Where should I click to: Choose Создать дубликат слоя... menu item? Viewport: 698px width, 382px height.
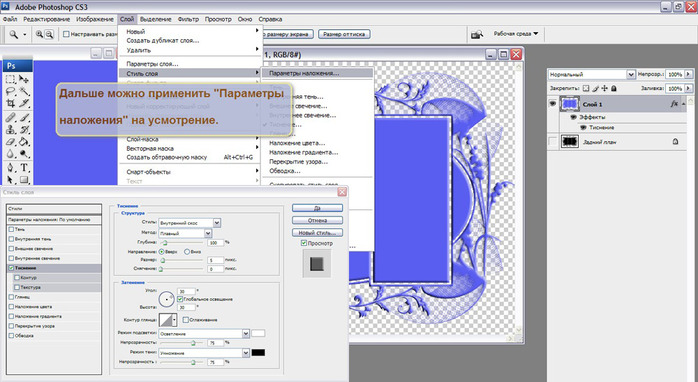tap(163, 41)
